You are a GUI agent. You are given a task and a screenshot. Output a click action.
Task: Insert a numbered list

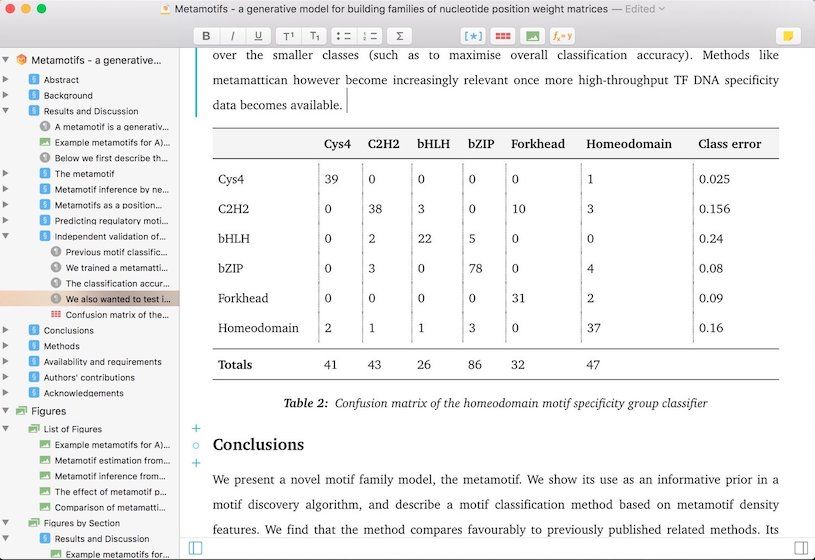tap(371, 36)
